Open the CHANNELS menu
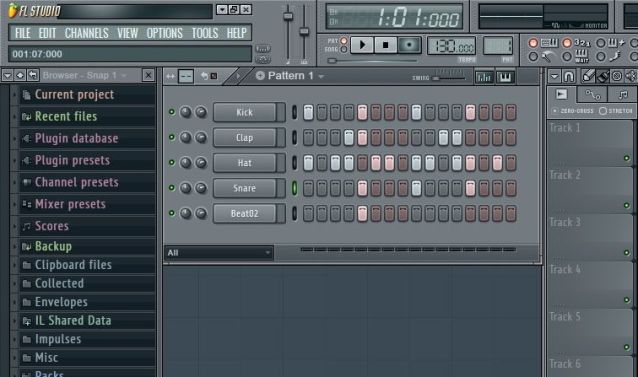Screen dimensions: 638x377 (x=87, y=33)
